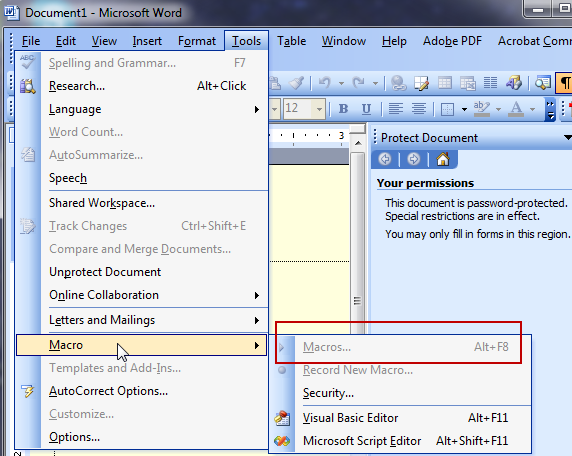Viewport: 572px width, 456px height.
Task: Toggle Show/Hide paragraph marks button
Action: [564, 83]
